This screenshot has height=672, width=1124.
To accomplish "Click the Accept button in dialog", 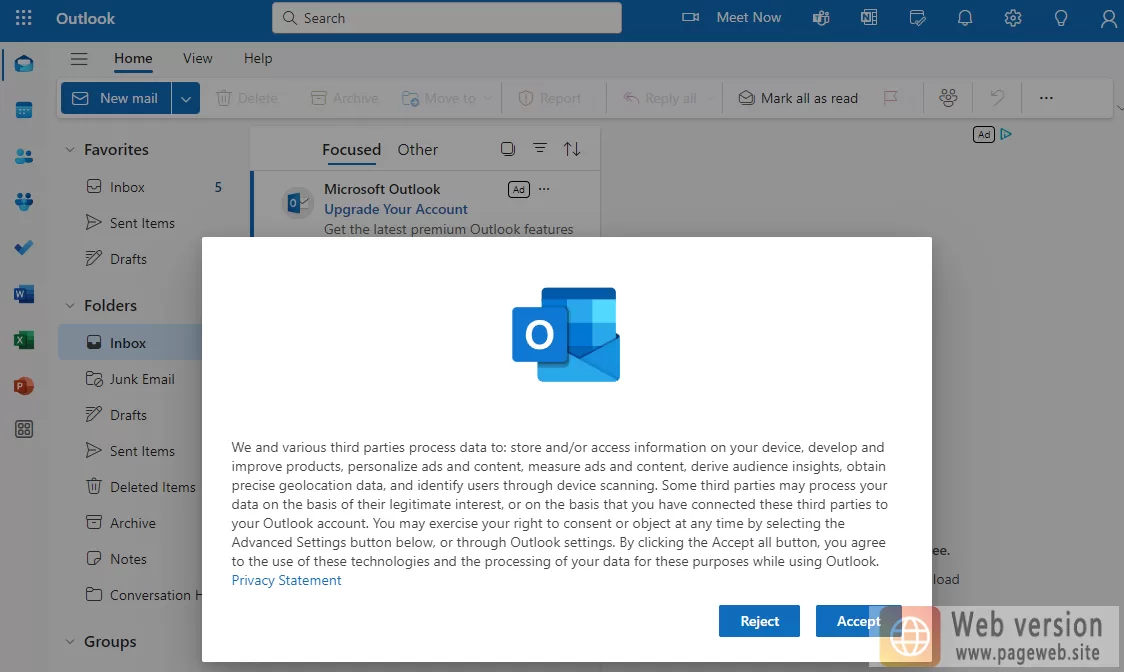I will click(x=858, y=621).
